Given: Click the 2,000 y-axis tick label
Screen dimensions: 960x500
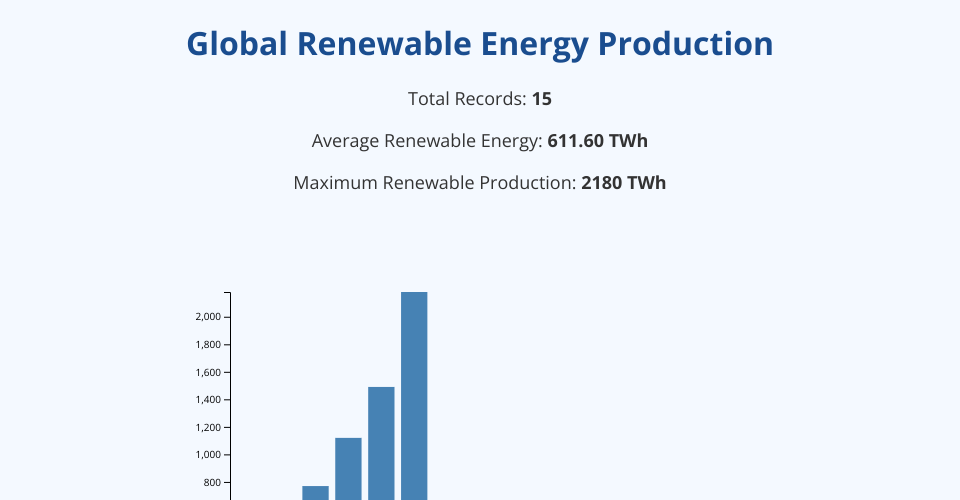Looking at the screenshot, I should click(210, 317).
